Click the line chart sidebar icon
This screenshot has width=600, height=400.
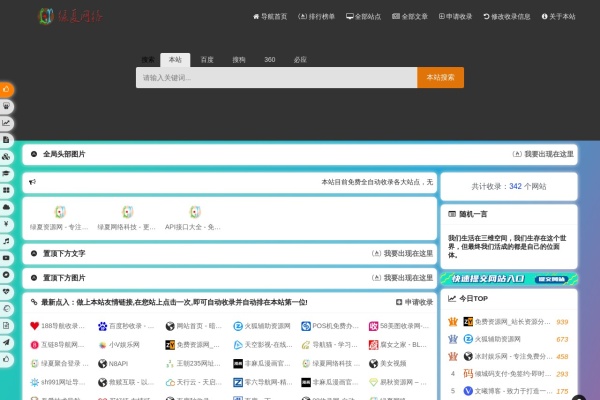[x=7, y=123]
